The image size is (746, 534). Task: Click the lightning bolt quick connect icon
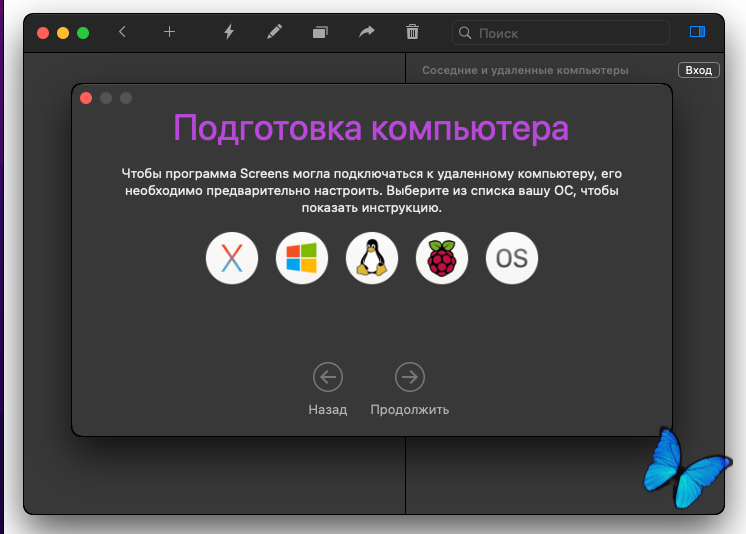point(229,32)
